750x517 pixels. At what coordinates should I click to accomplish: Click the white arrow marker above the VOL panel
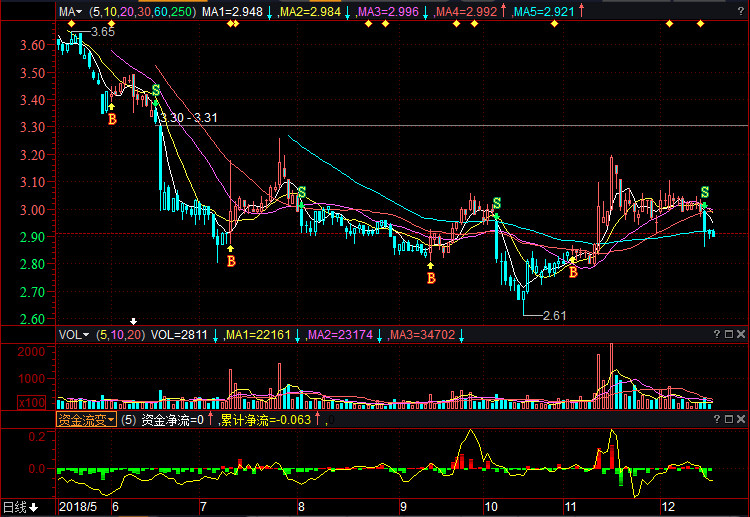pyautogui.click(x=134, y=321)
